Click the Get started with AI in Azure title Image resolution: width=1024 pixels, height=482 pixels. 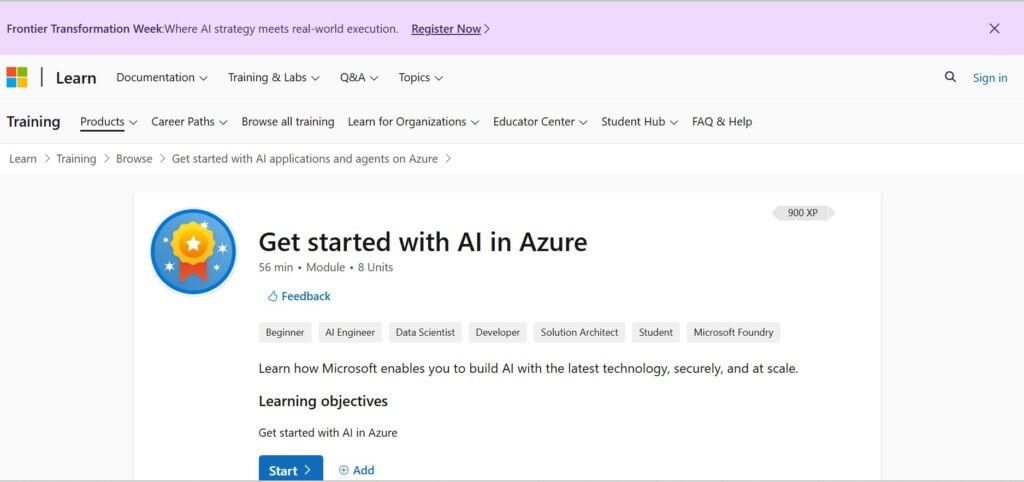(x=423, y=242)
